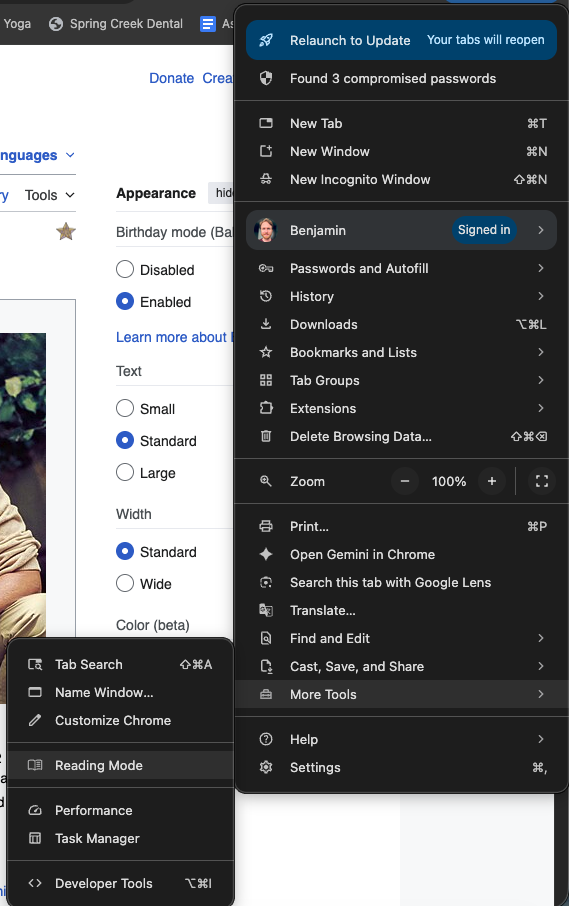
Task: Click the Signed in badge
Action: tap(484, 230)
